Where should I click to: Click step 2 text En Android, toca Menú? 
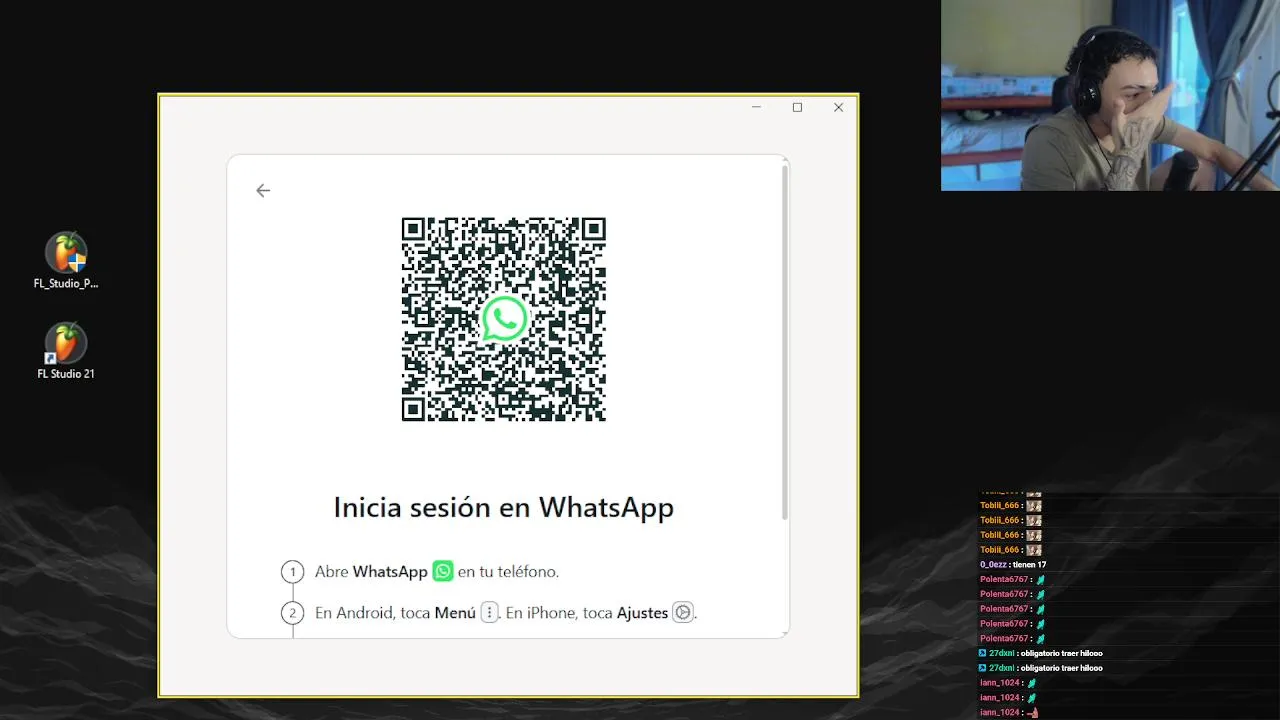[x=395, y=613]
